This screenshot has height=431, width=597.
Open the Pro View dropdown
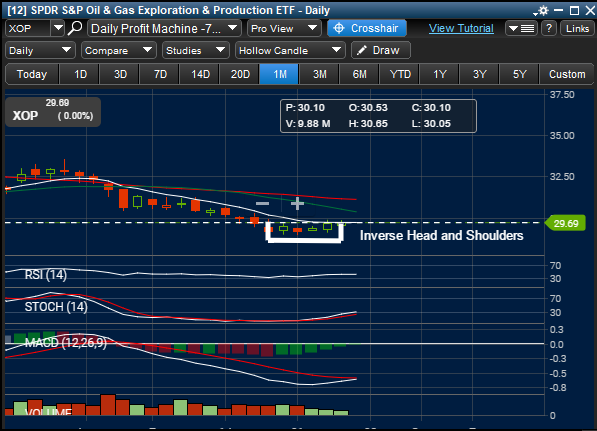click(x=284, y=29)
